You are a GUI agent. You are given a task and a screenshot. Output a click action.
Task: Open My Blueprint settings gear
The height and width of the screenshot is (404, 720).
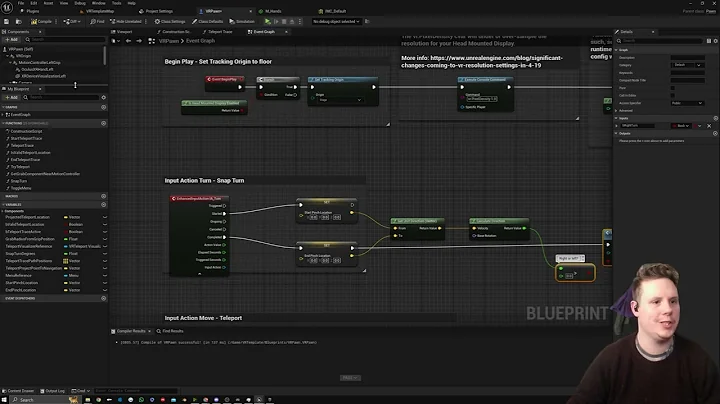tap(103, 97)
